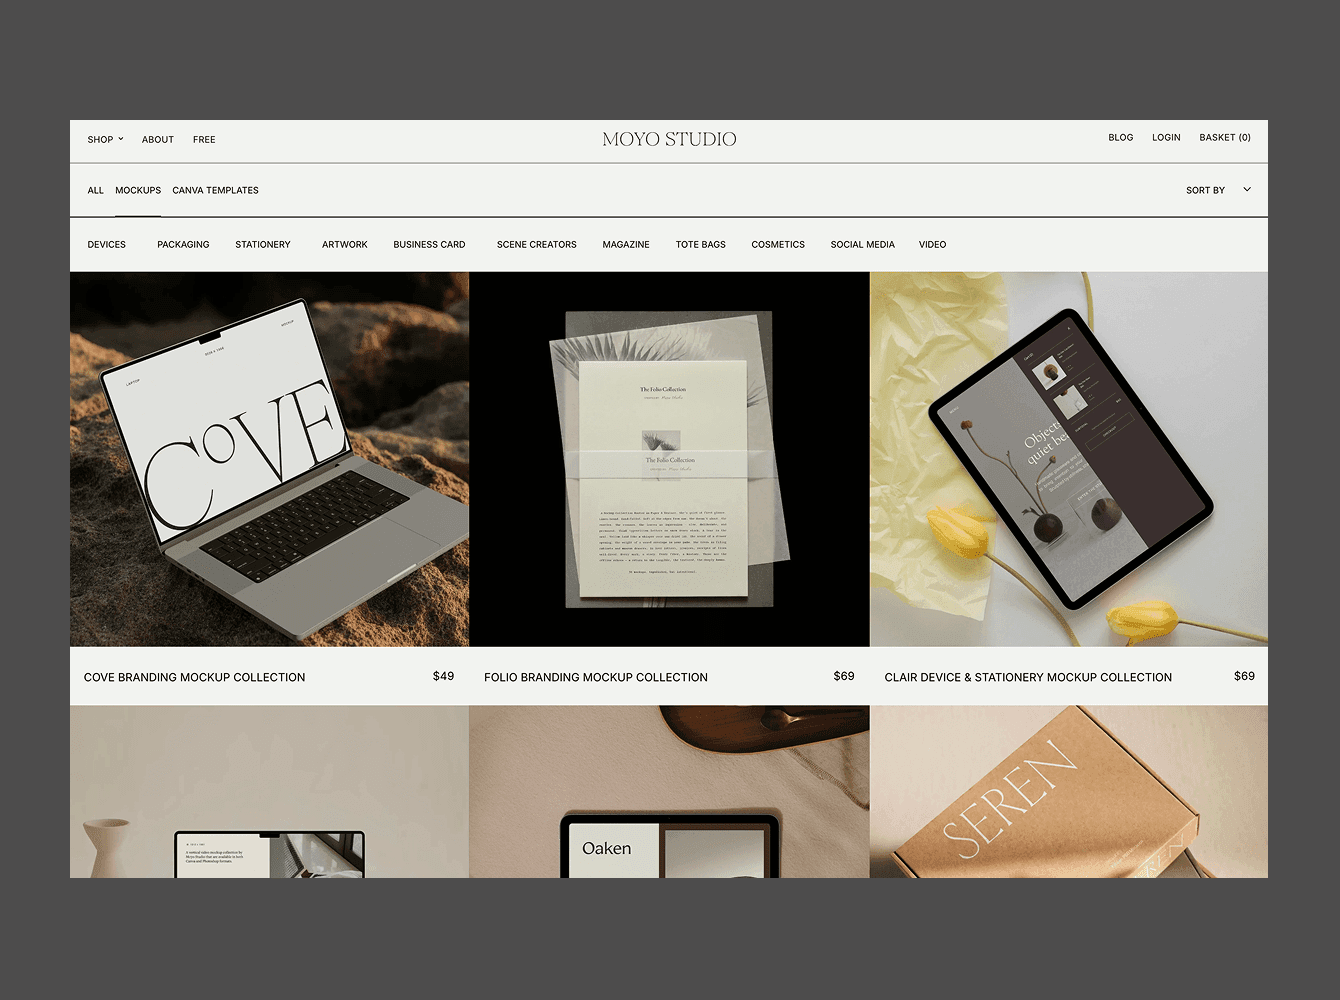Select the TOTE BAGS category
Screen dimensions: 1340x1000
pyautogui.click(x=700, y=244)
